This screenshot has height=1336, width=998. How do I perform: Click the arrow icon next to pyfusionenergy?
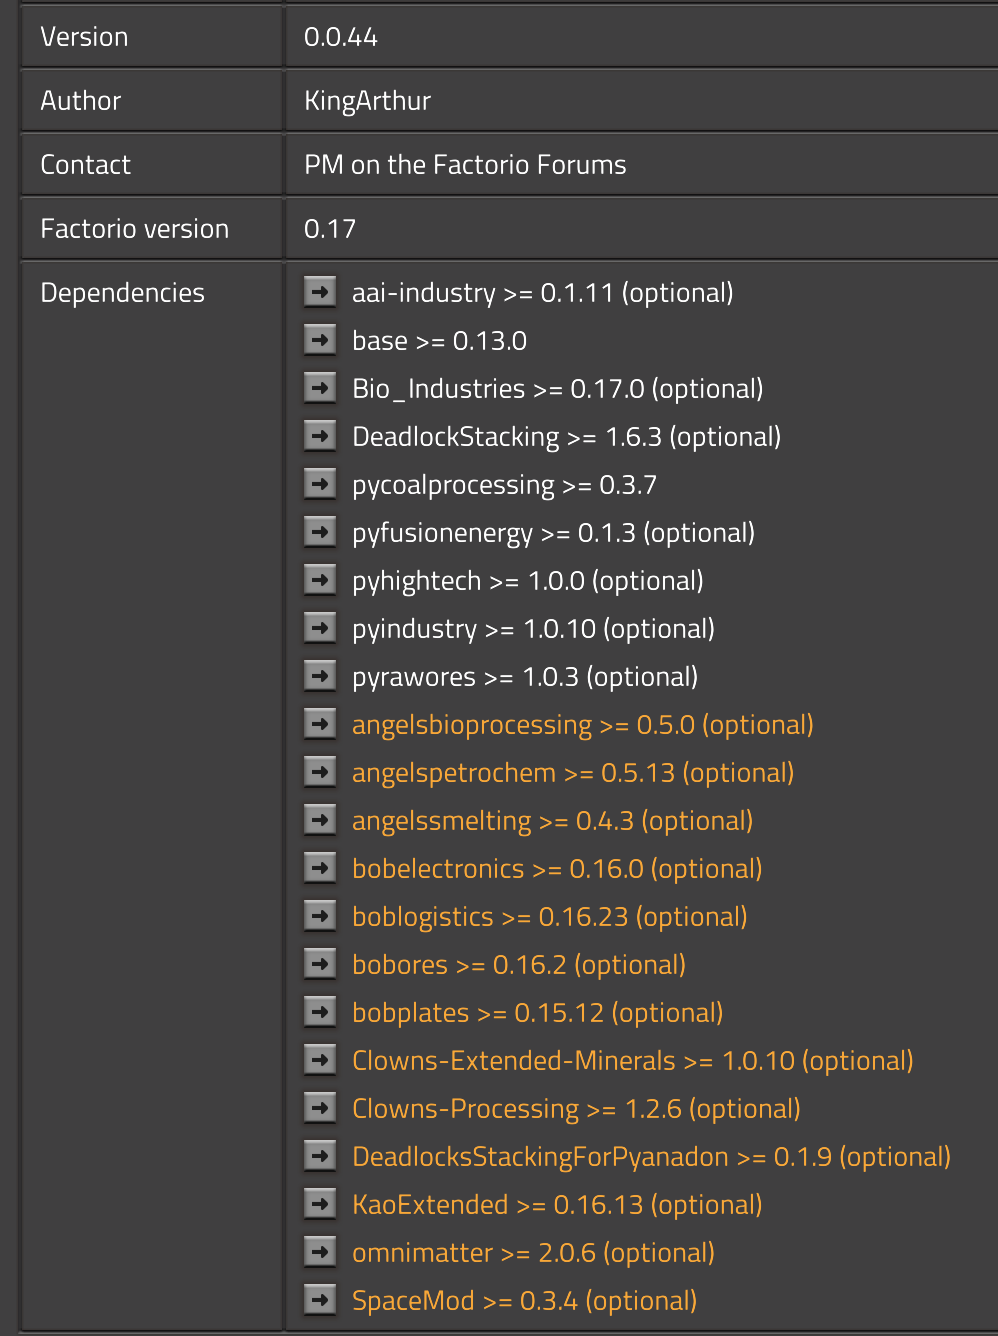[320, 532]
